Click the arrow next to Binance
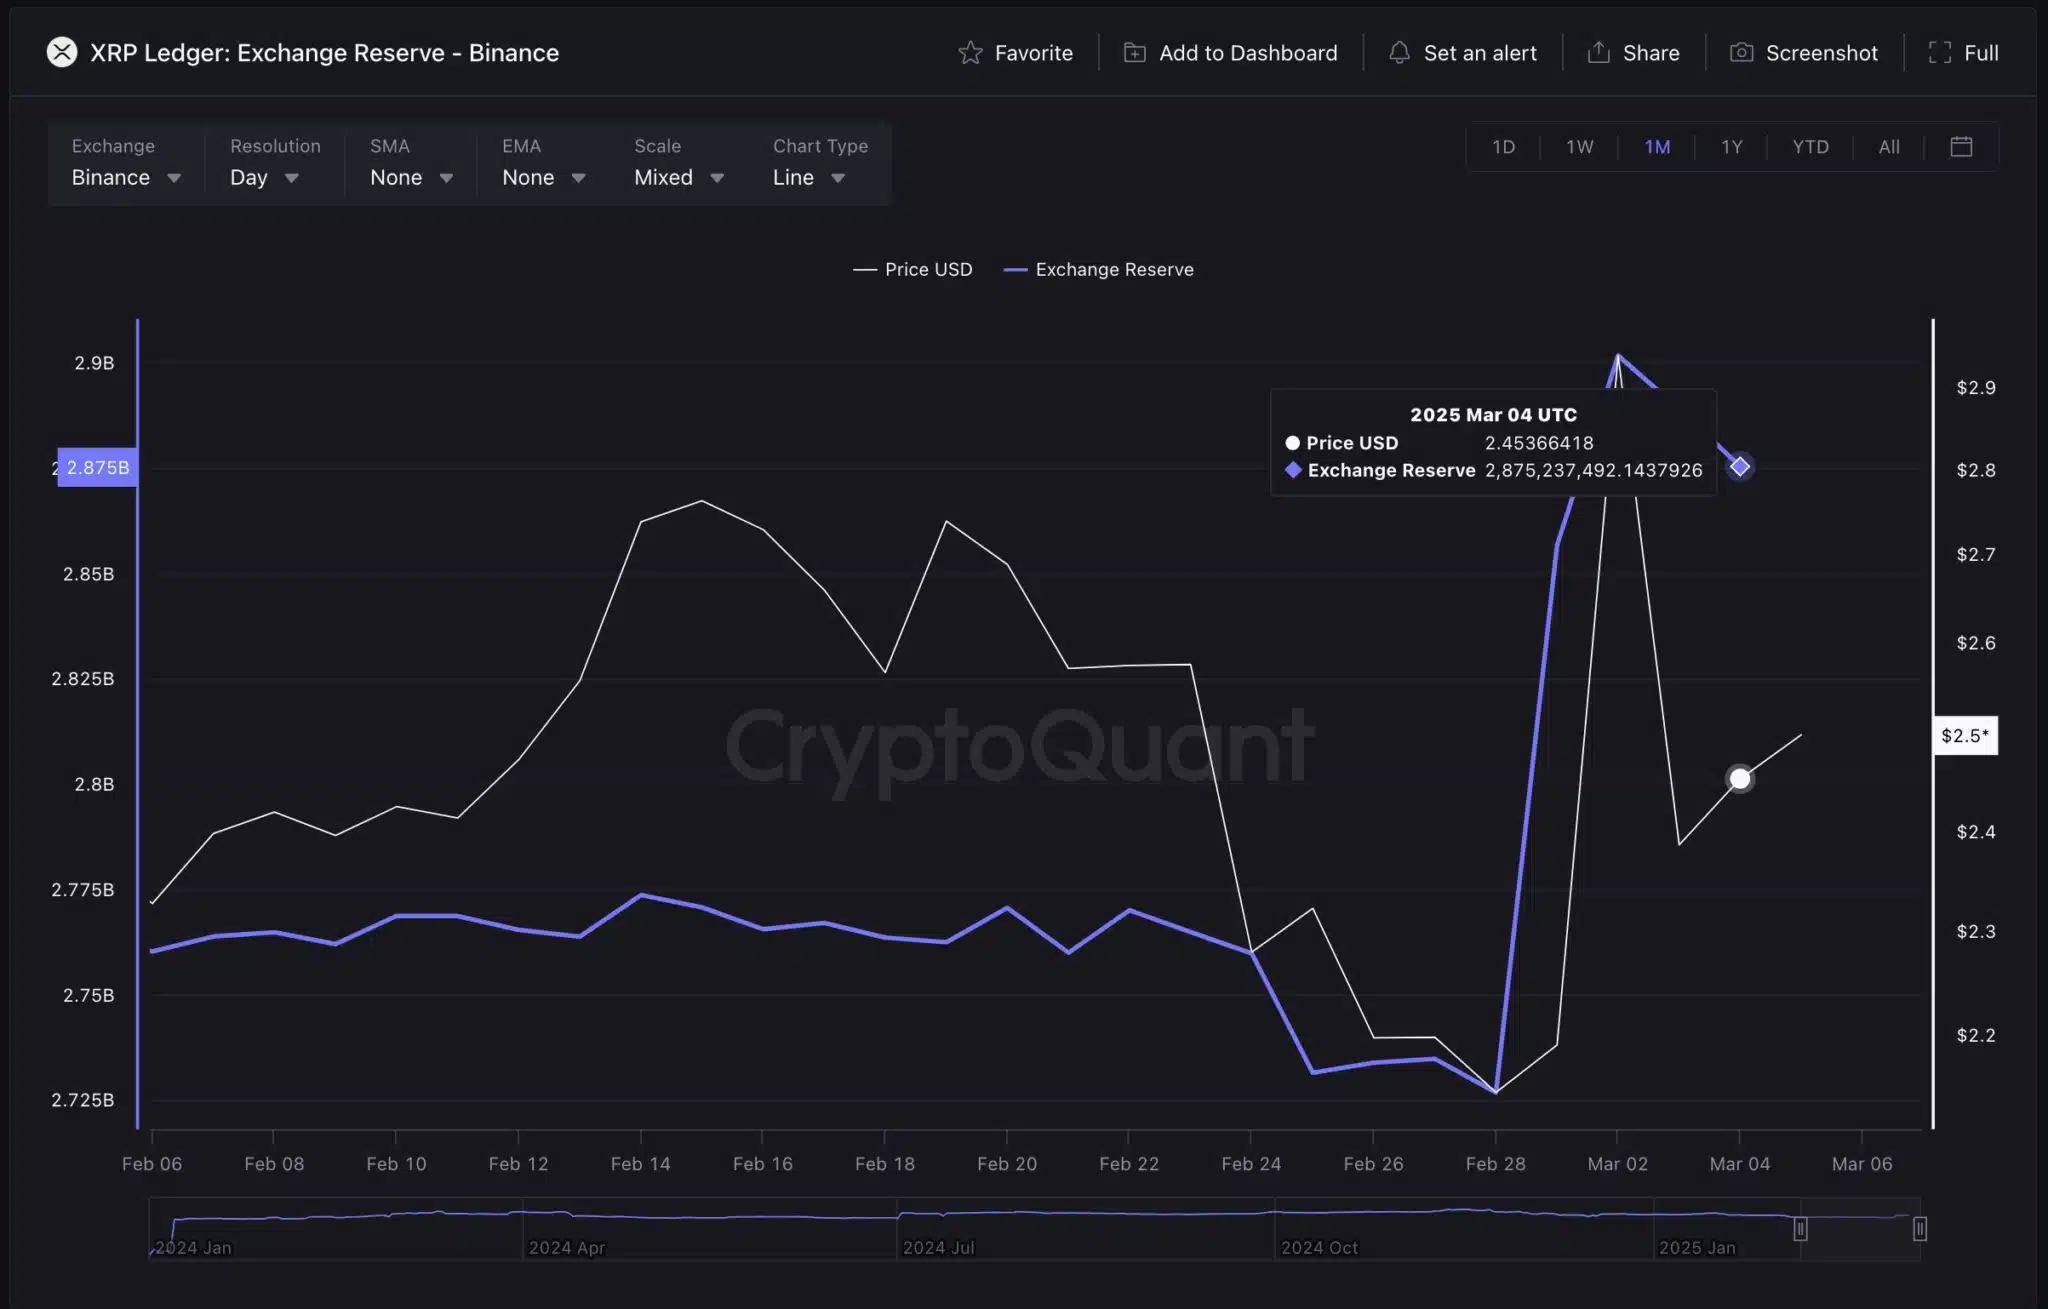Viewport: 2048px width, 1309px height. point(174,178)
